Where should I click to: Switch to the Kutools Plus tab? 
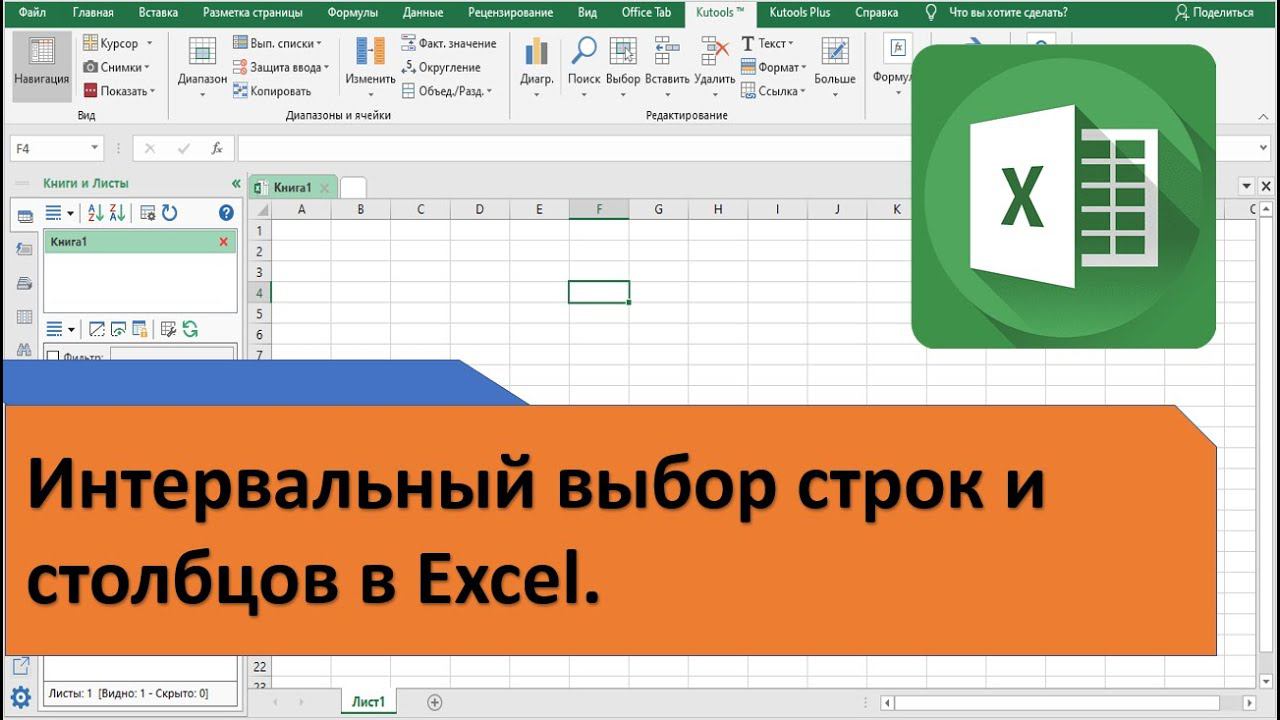[800, 13]
